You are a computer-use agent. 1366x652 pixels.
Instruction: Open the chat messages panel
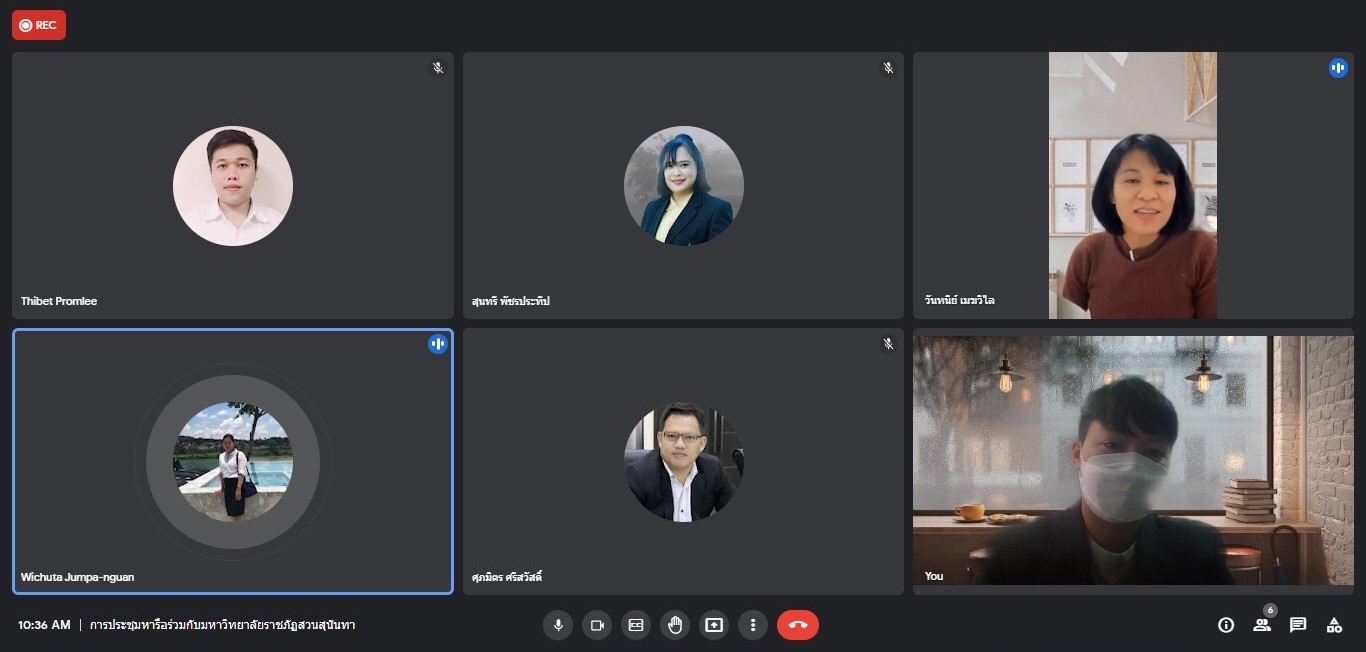pyautogui.click(x=1298, y=625)
